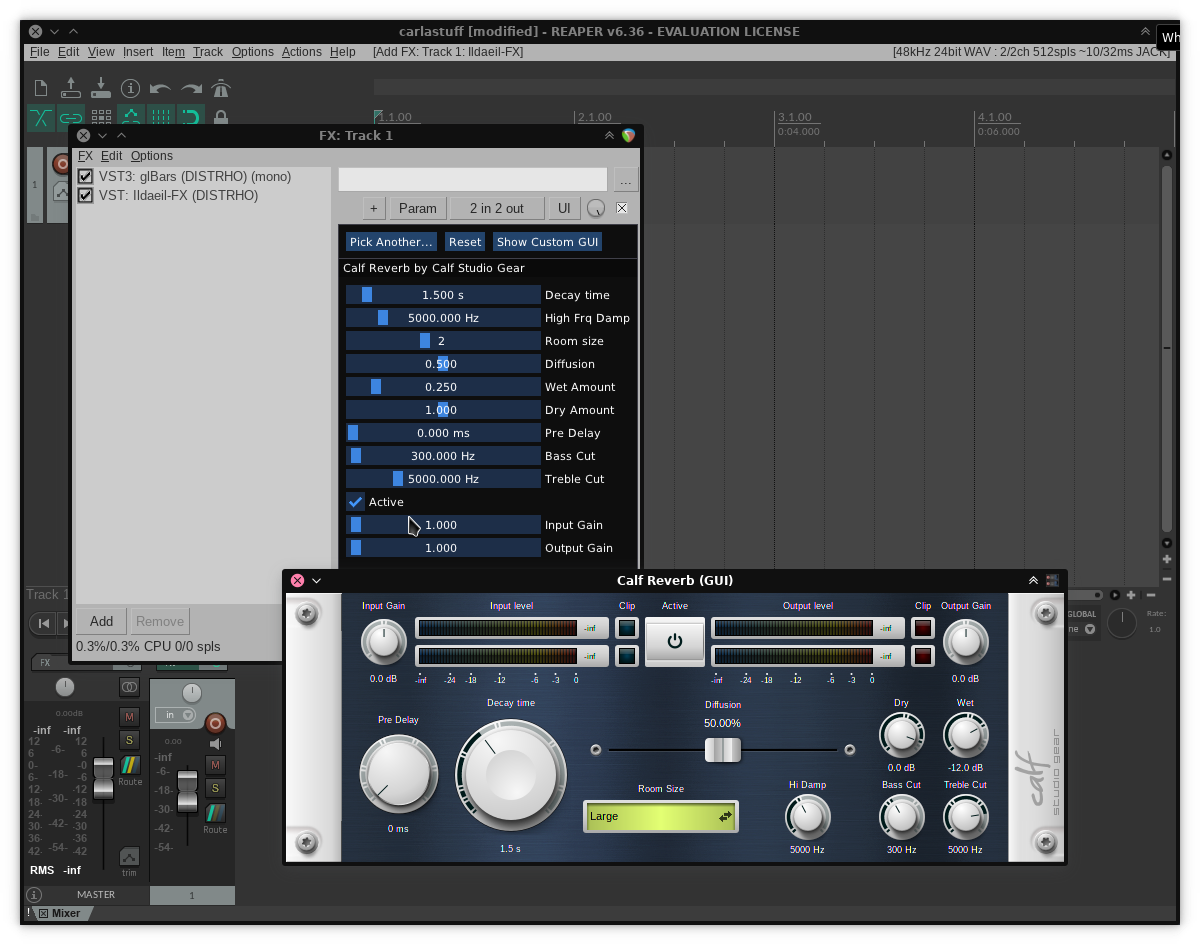Solo track 1 in the mixer
The width and height of the screenshot is (1200, 945).
pyautogui.click(x=215, y=788)
